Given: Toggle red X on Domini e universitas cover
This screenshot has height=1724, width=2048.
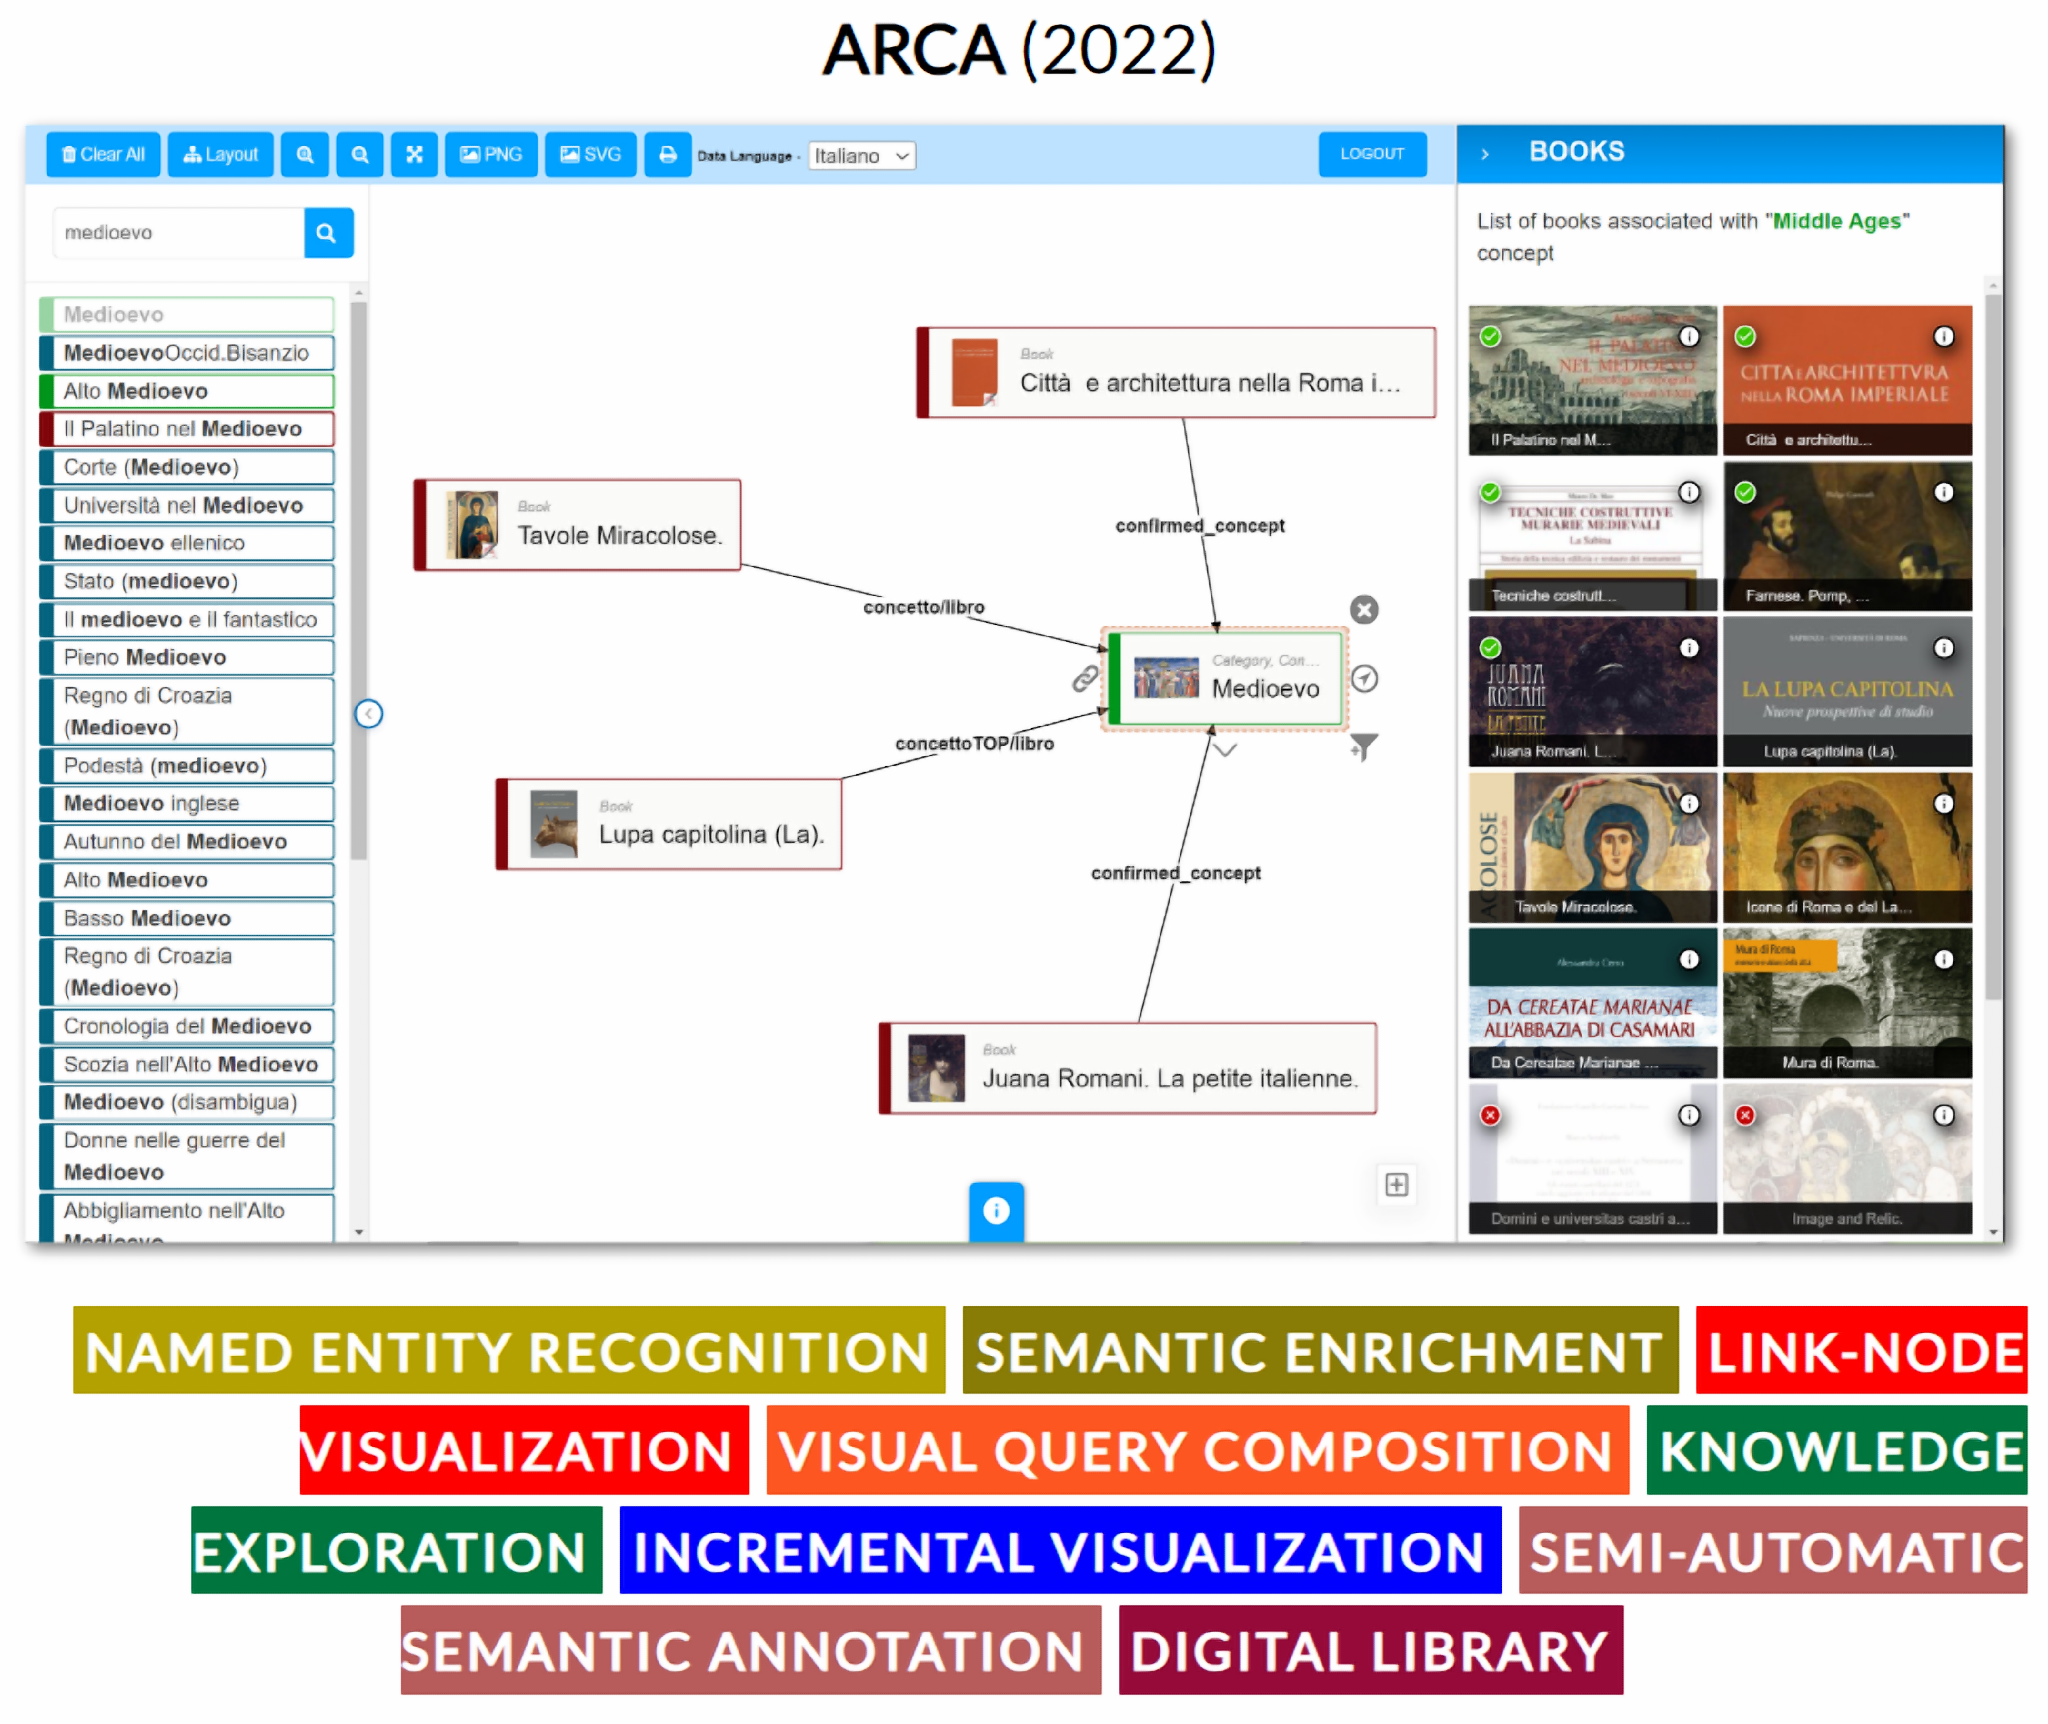Looking at the screenshot, I should tap(1490, 1115).
